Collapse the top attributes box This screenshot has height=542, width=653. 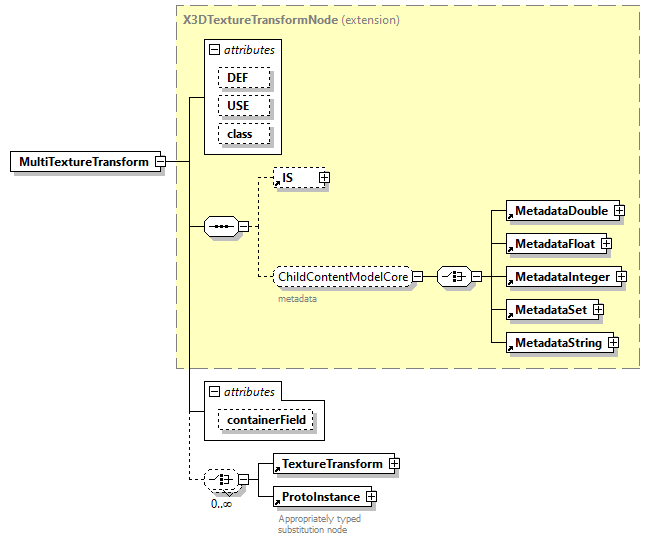pyautogui.click(x=214, y=50)
